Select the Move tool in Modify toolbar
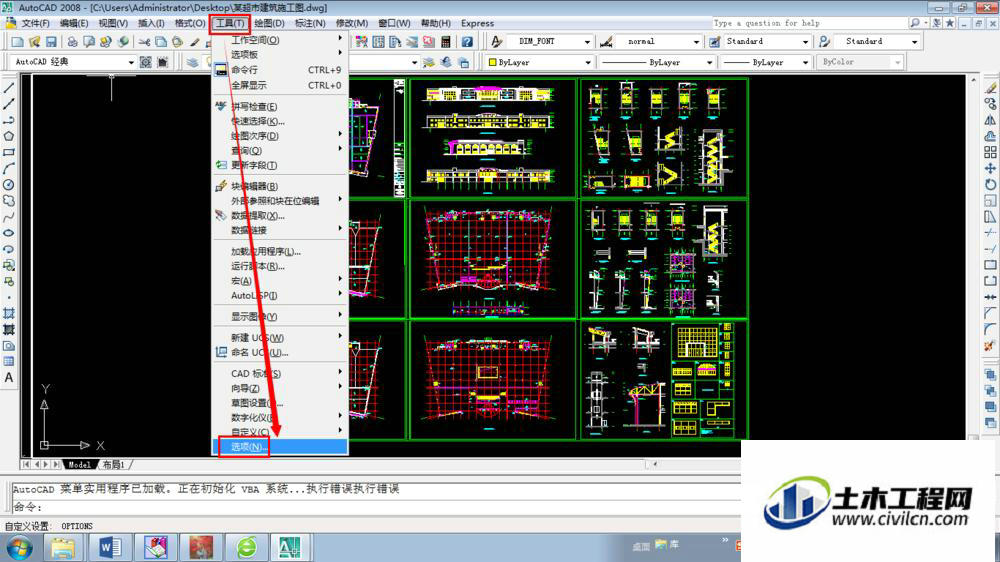Screen dimensions: 1000x562 [990, 168]
